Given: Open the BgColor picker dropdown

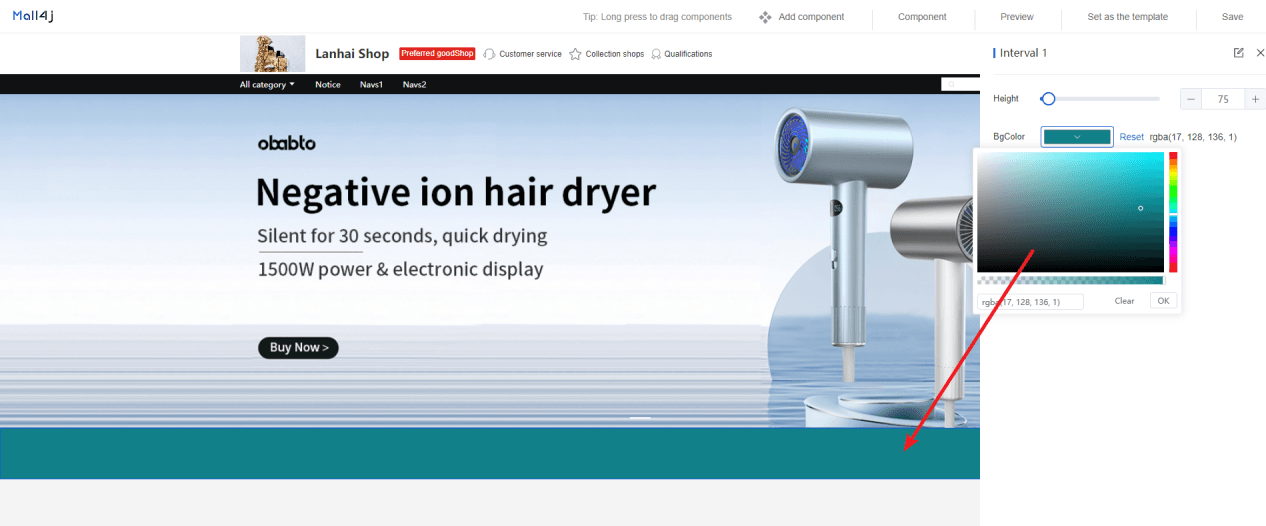Looking at the screenshot, I should click(x=1077, y=137).
